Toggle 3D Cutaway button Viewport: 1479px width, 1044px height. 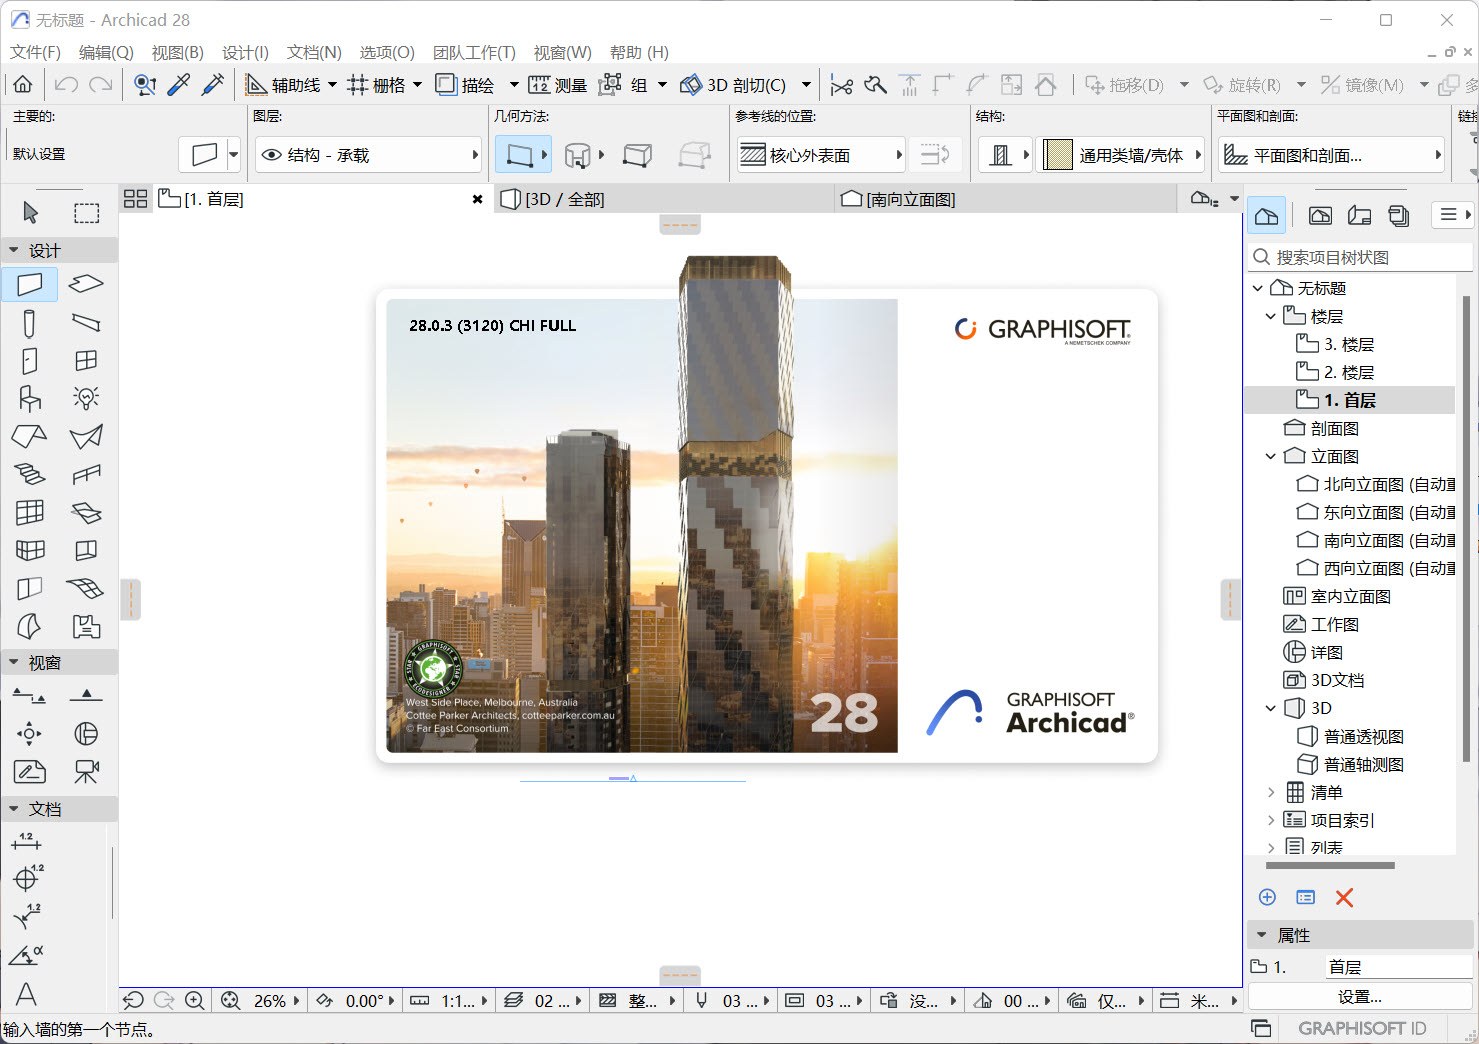(x=733, y=85)
